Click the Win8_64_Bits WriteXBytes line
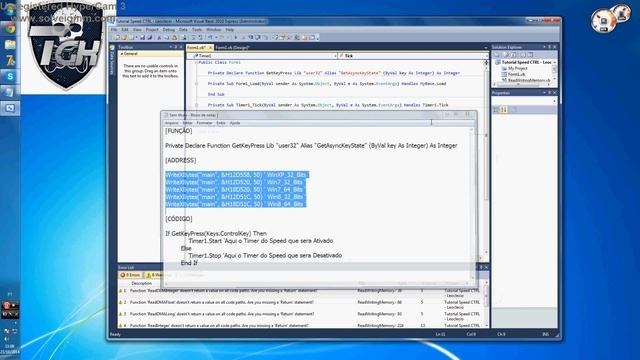This screenshot has height=360, width=640. [x=235, y=204]
